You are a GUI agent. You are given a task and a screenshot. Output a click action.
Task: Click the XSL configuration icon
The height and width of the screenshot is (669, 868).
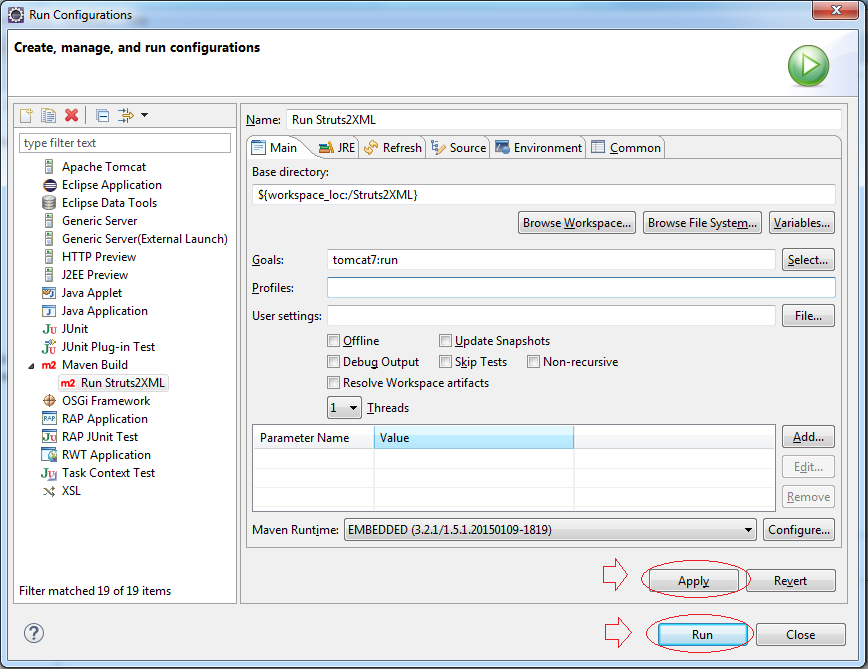click(x=49, y=491)
